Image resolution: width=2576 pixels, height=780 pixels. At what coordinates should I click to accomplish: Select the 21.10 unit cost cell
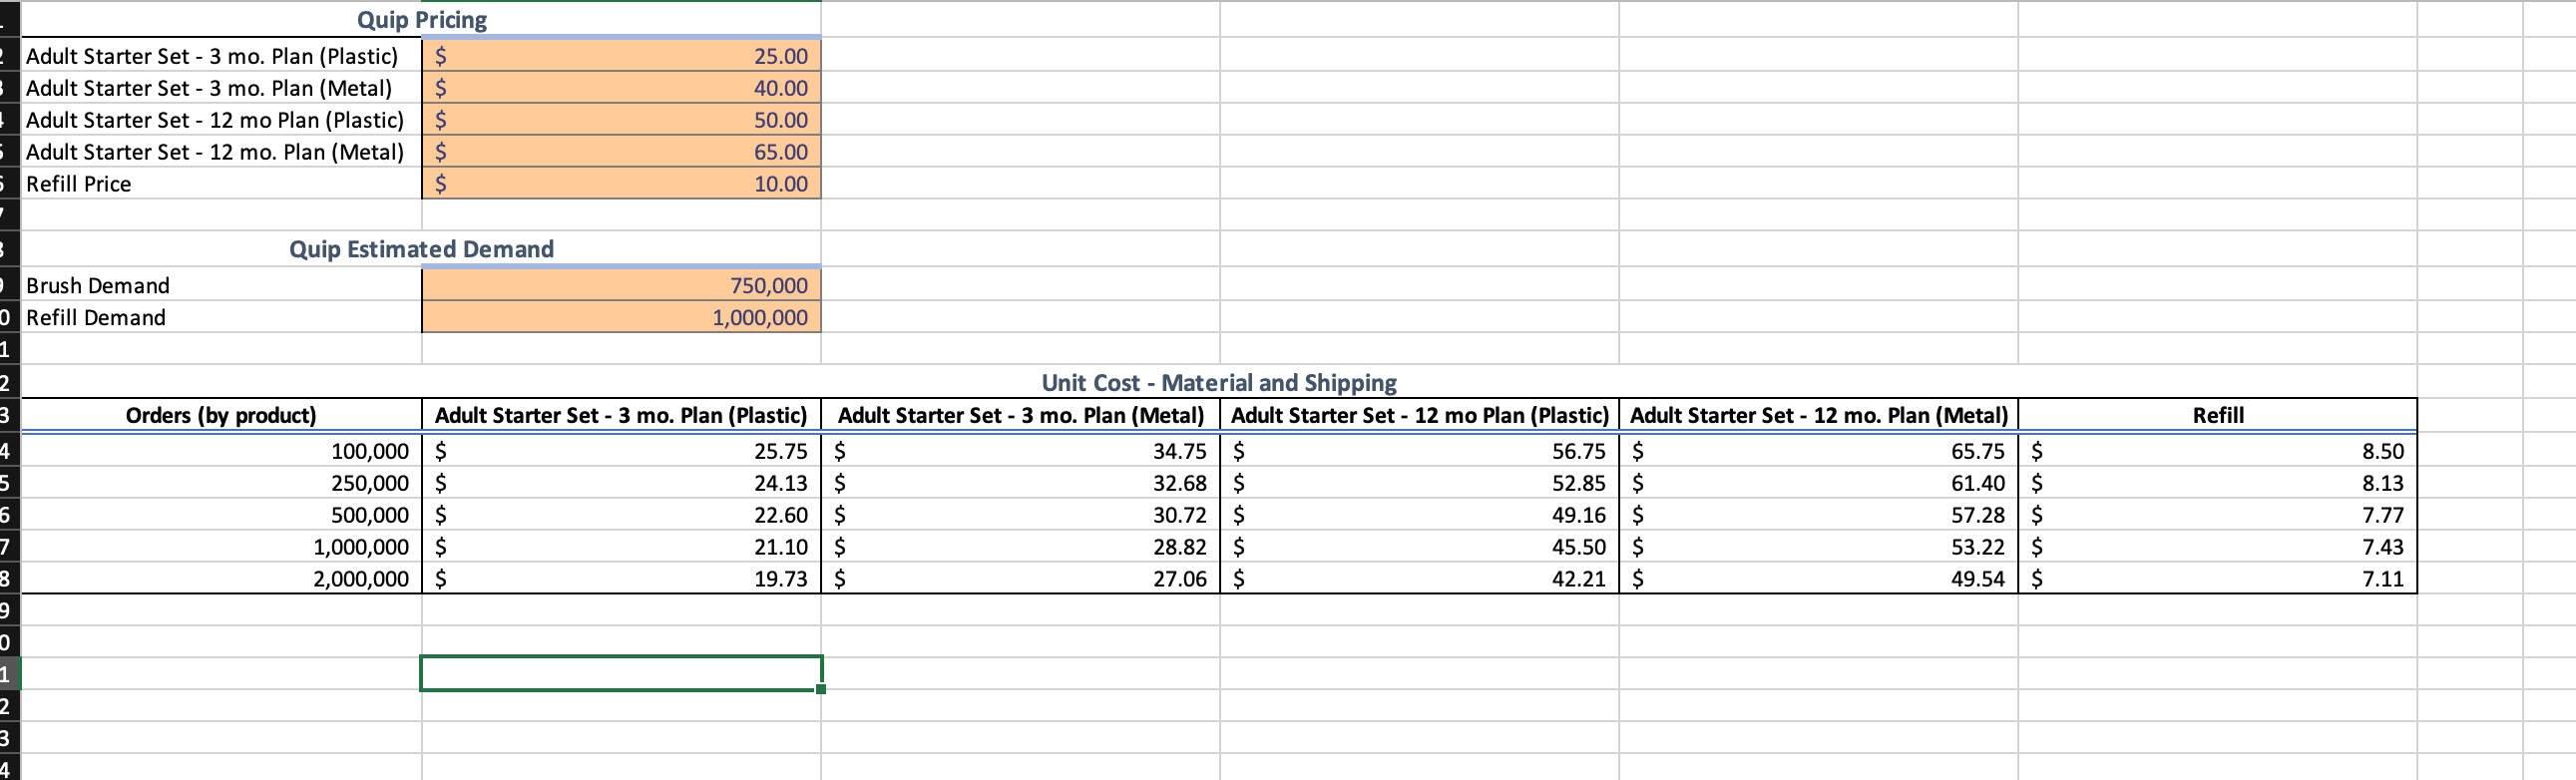coord(621,547)
